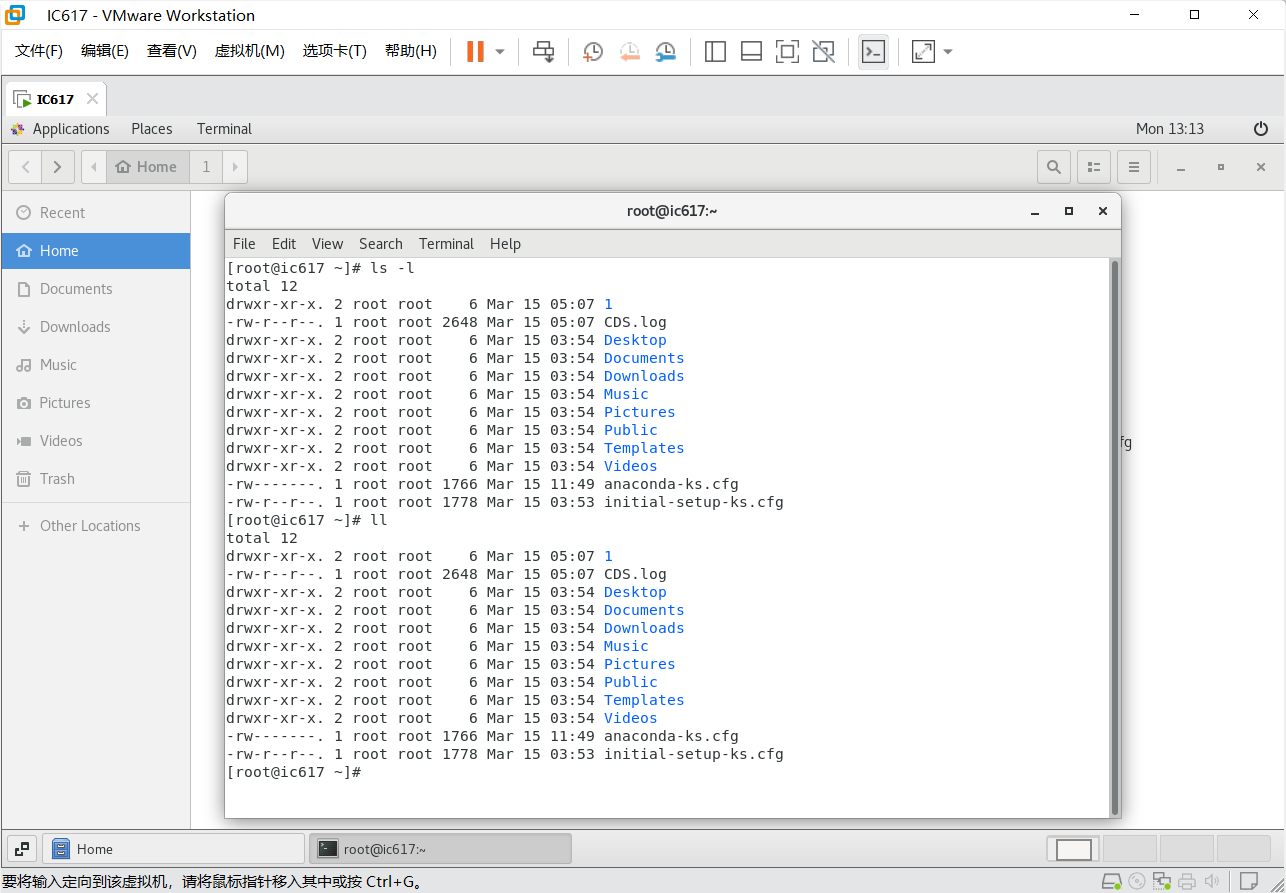Image resolution: width=1286 pixels, height=893 pixels.
Task: Click the hard disk status icon
Action: click(x=1111, y=882)
